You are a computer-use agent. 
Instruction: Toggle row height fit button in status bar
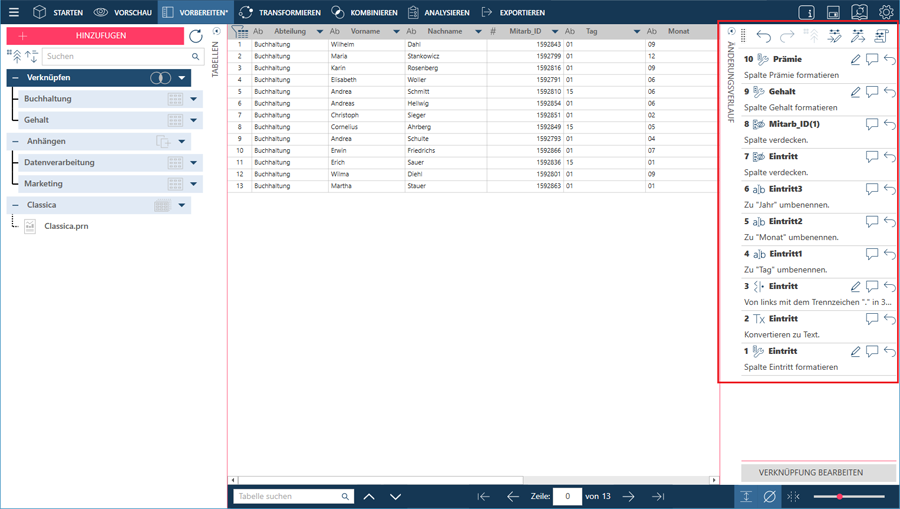[746, 496]
